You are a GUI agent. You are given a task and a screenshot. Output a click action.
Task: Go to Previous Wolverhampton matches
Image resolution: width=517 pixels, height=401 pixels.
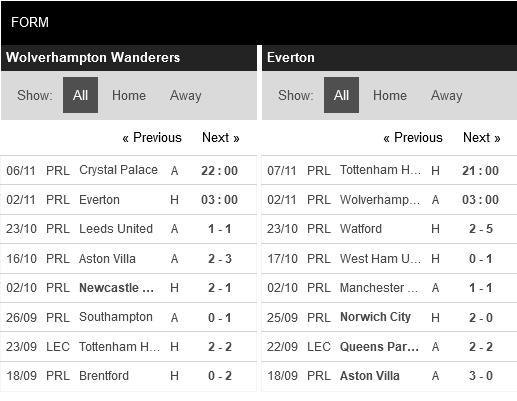click(x=152, y=137)
